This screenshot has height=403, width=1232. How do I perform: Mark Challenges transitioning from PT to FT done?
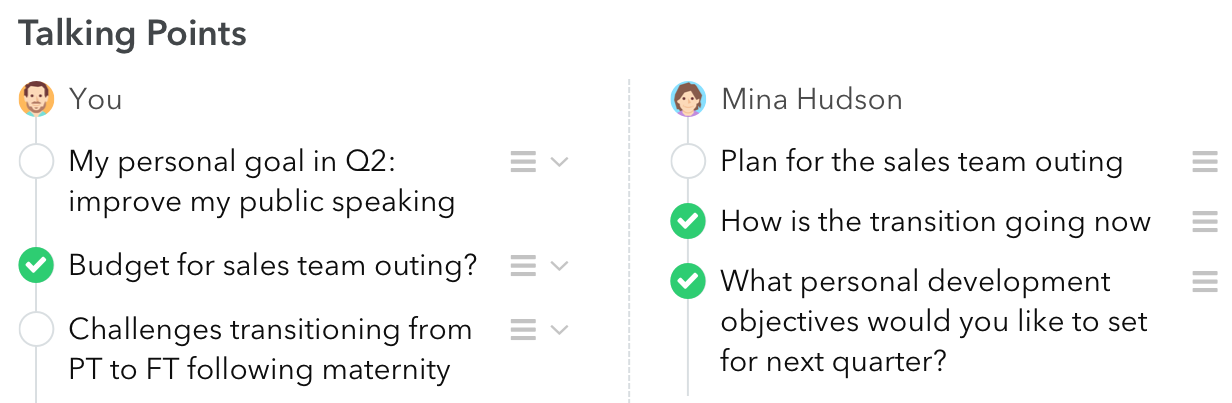point(36,329)
